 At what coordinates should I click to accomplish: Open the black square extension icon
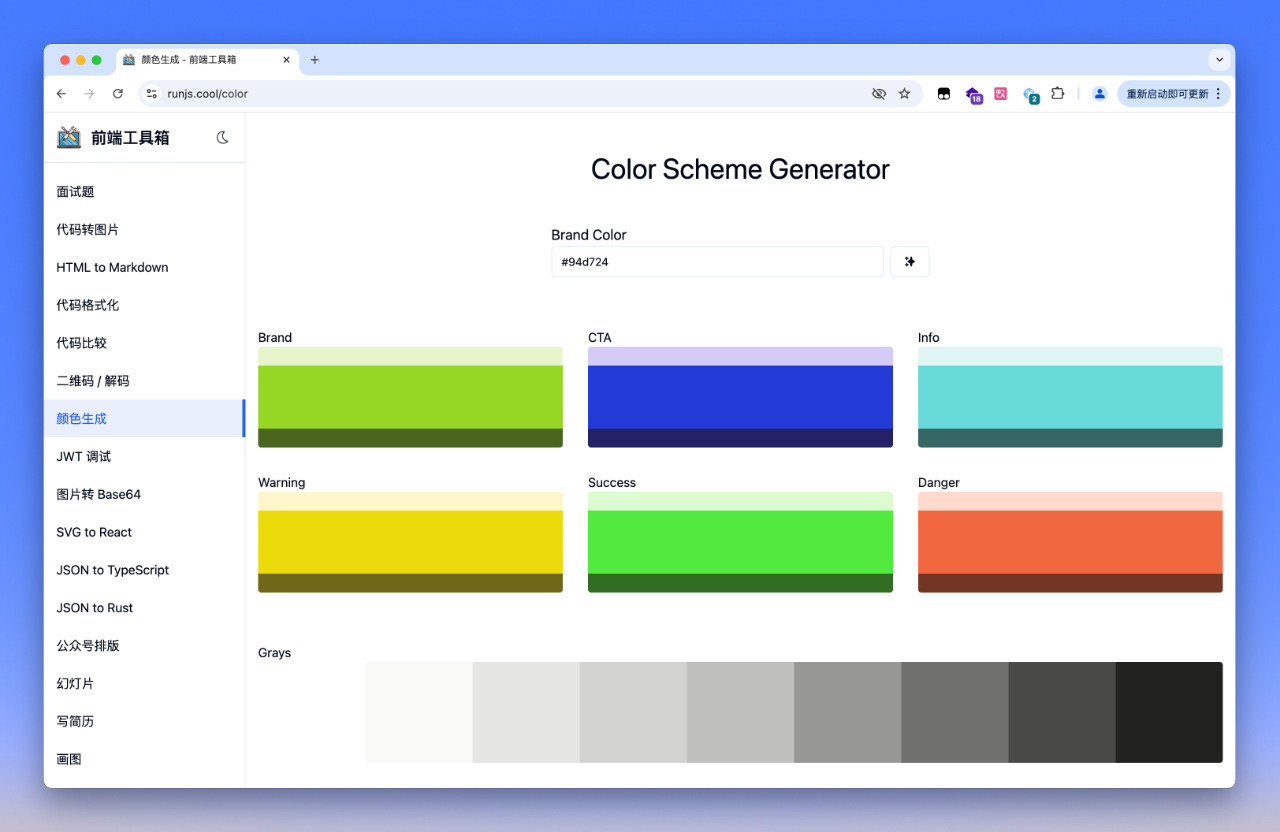click(x=943, y=94)
